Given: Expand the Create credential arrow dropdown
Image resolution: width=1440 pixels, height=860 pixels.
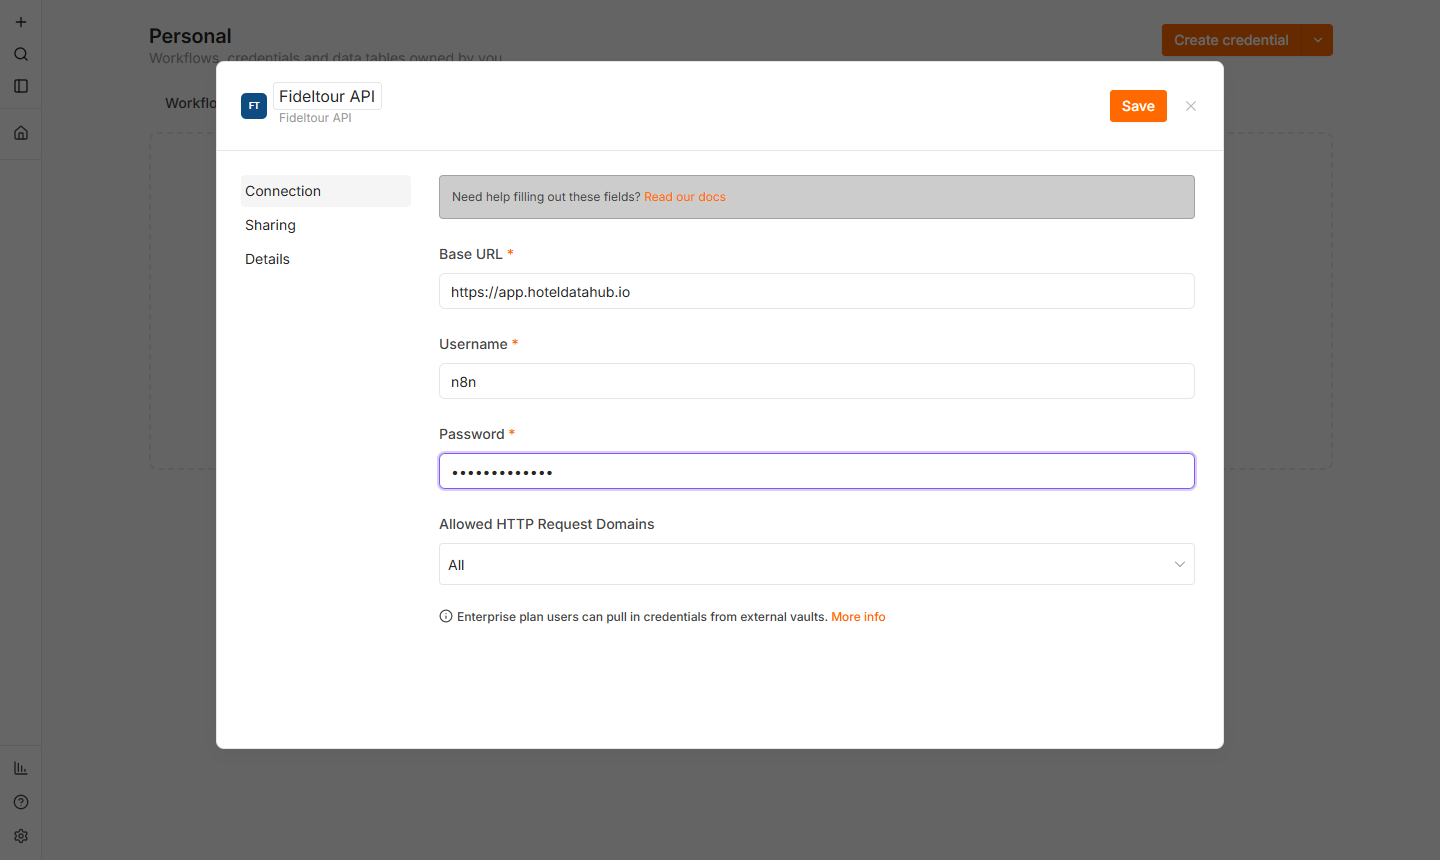Looking at the screenshot, I should 1318,40.
